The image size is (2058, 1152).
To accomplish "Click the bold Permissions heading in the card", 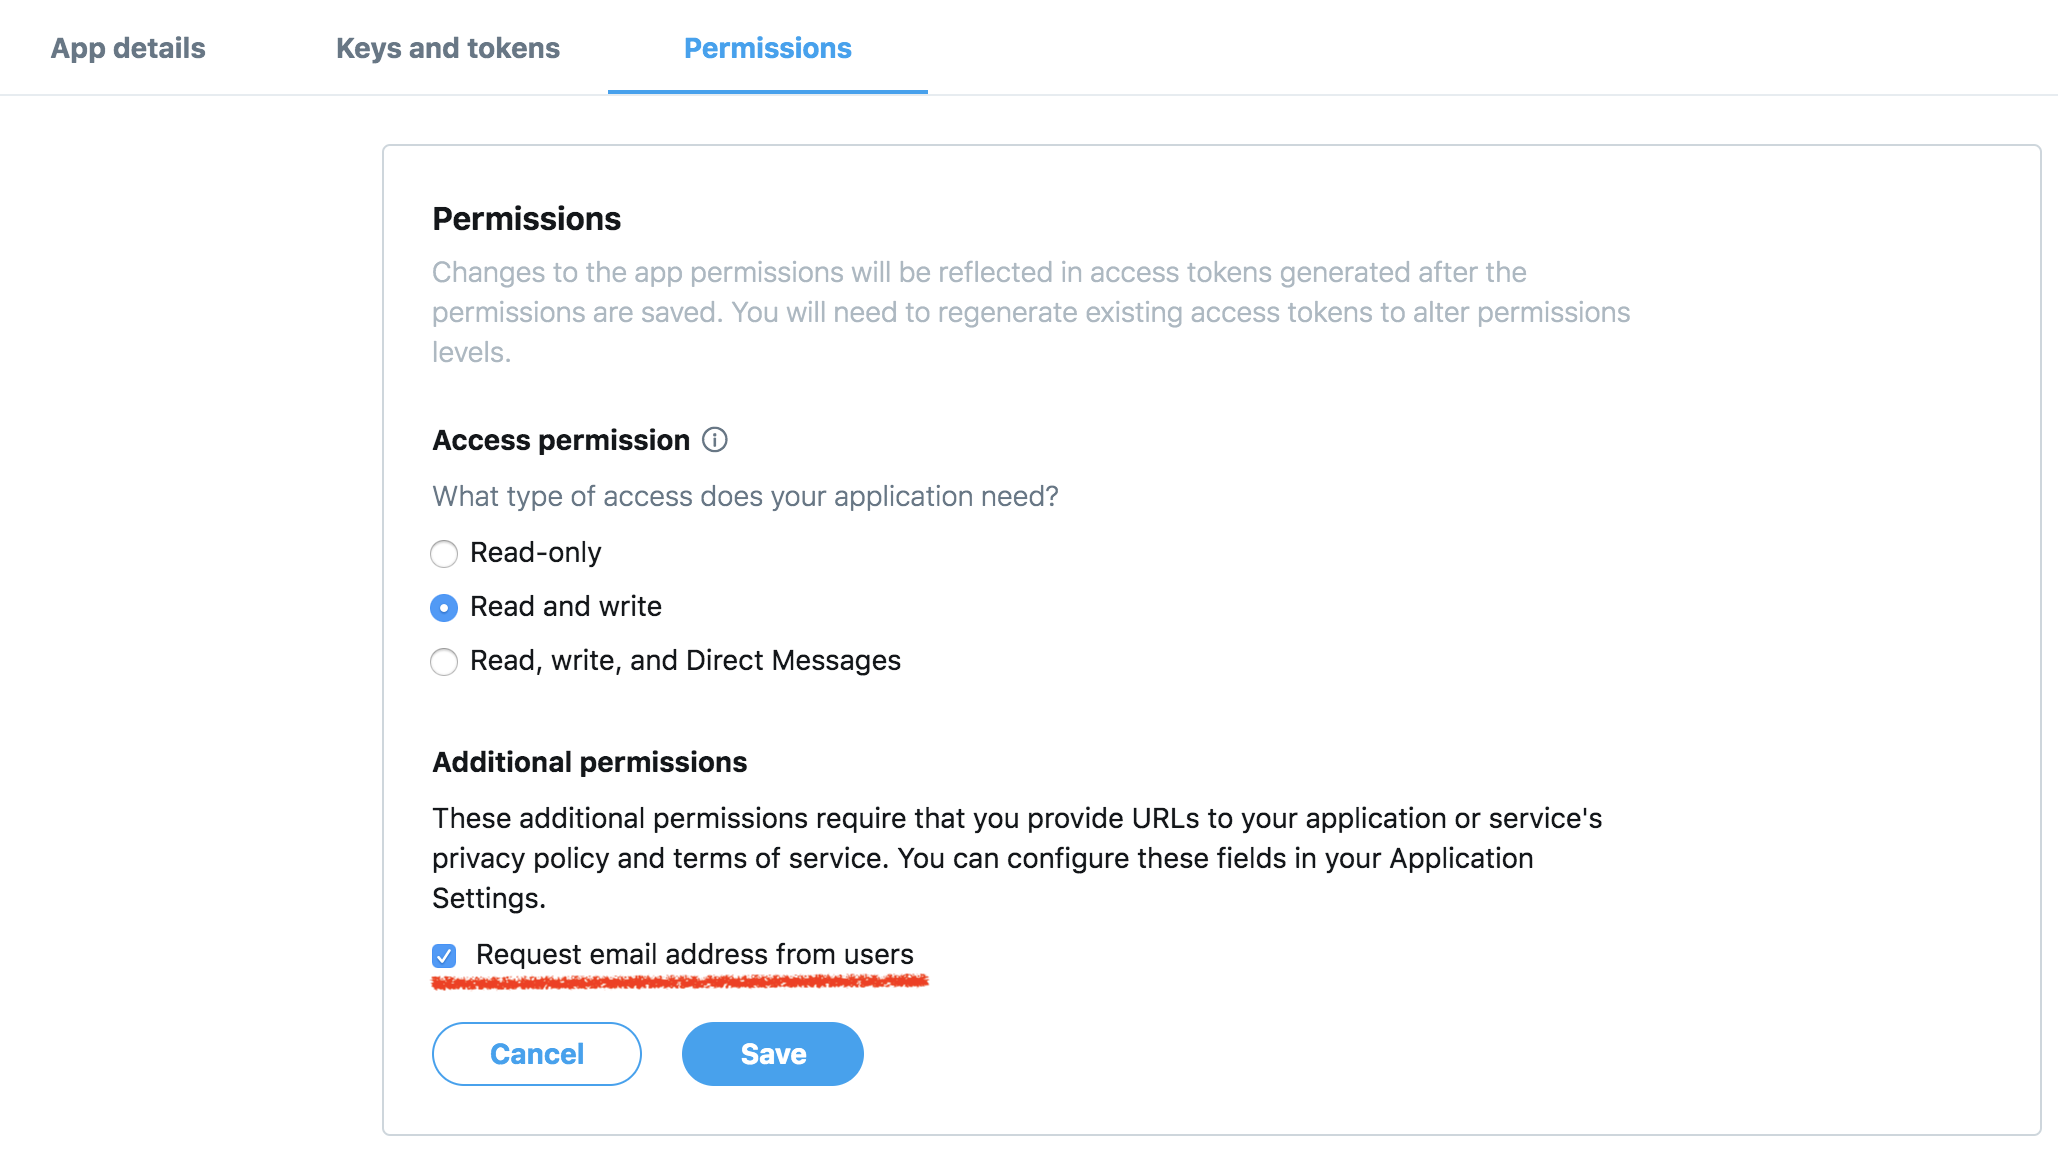I will 527,218.
